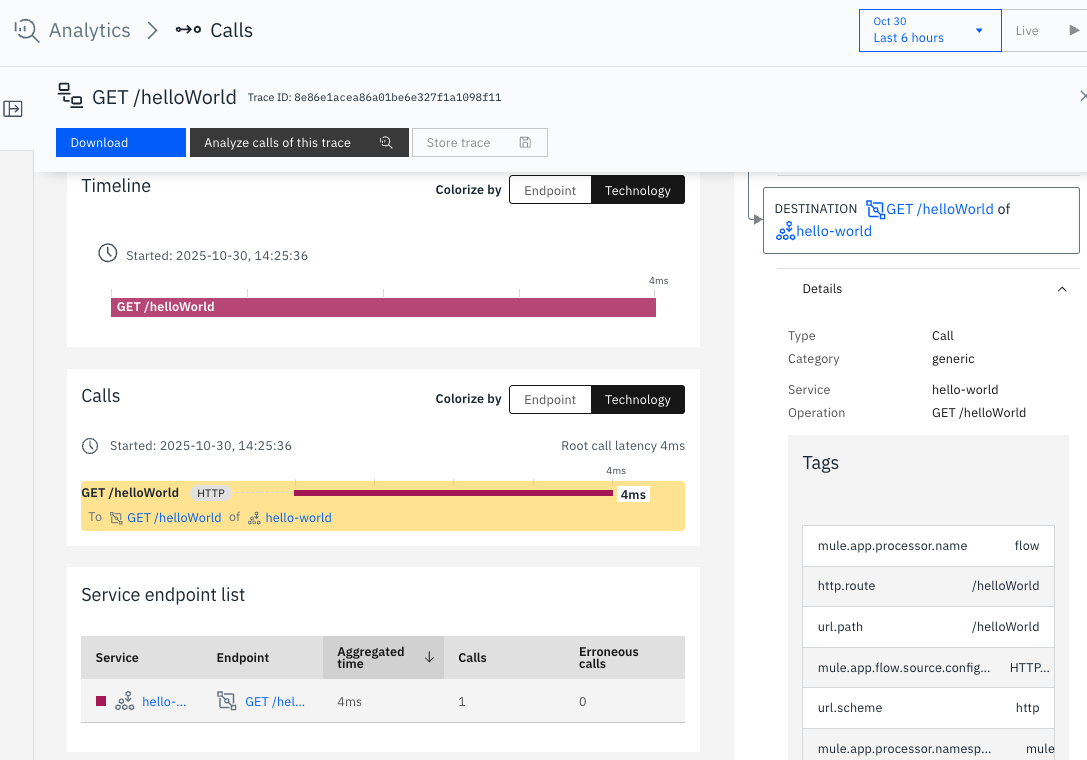Set Timeline colorize to Endpoint
This screenshot has width=1087, height=760.
550,190
